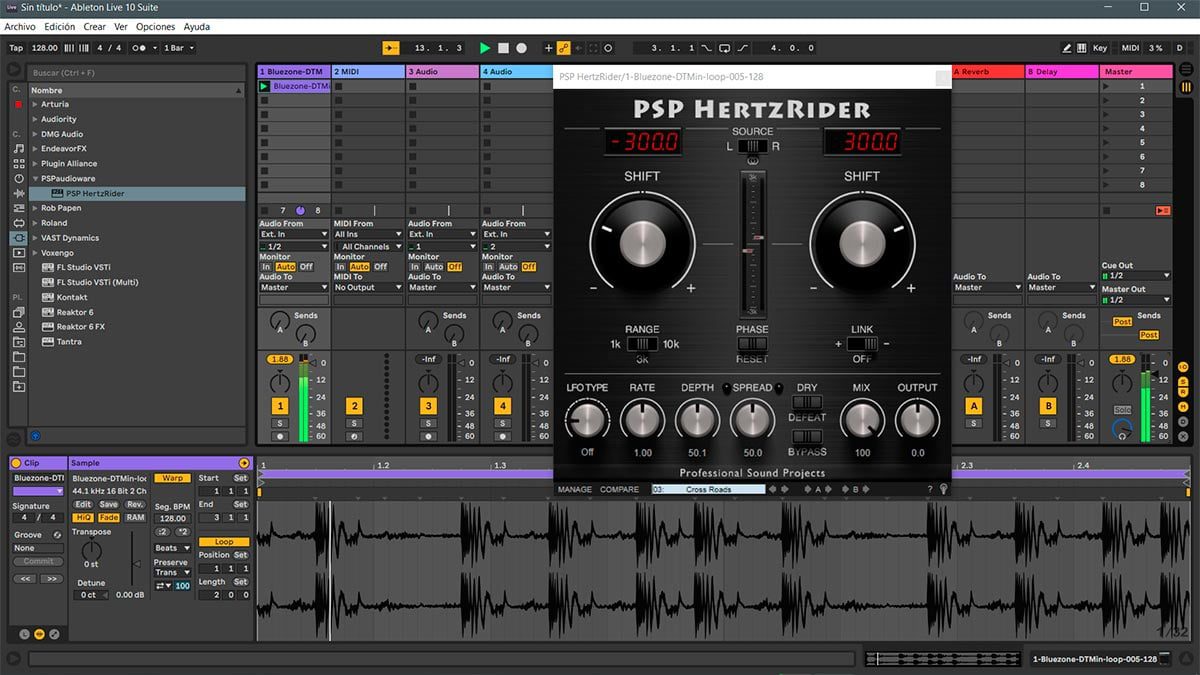Click the left SHIFT knob in HertzRider
Screen dimensions: 1200x675
(642, 243)
